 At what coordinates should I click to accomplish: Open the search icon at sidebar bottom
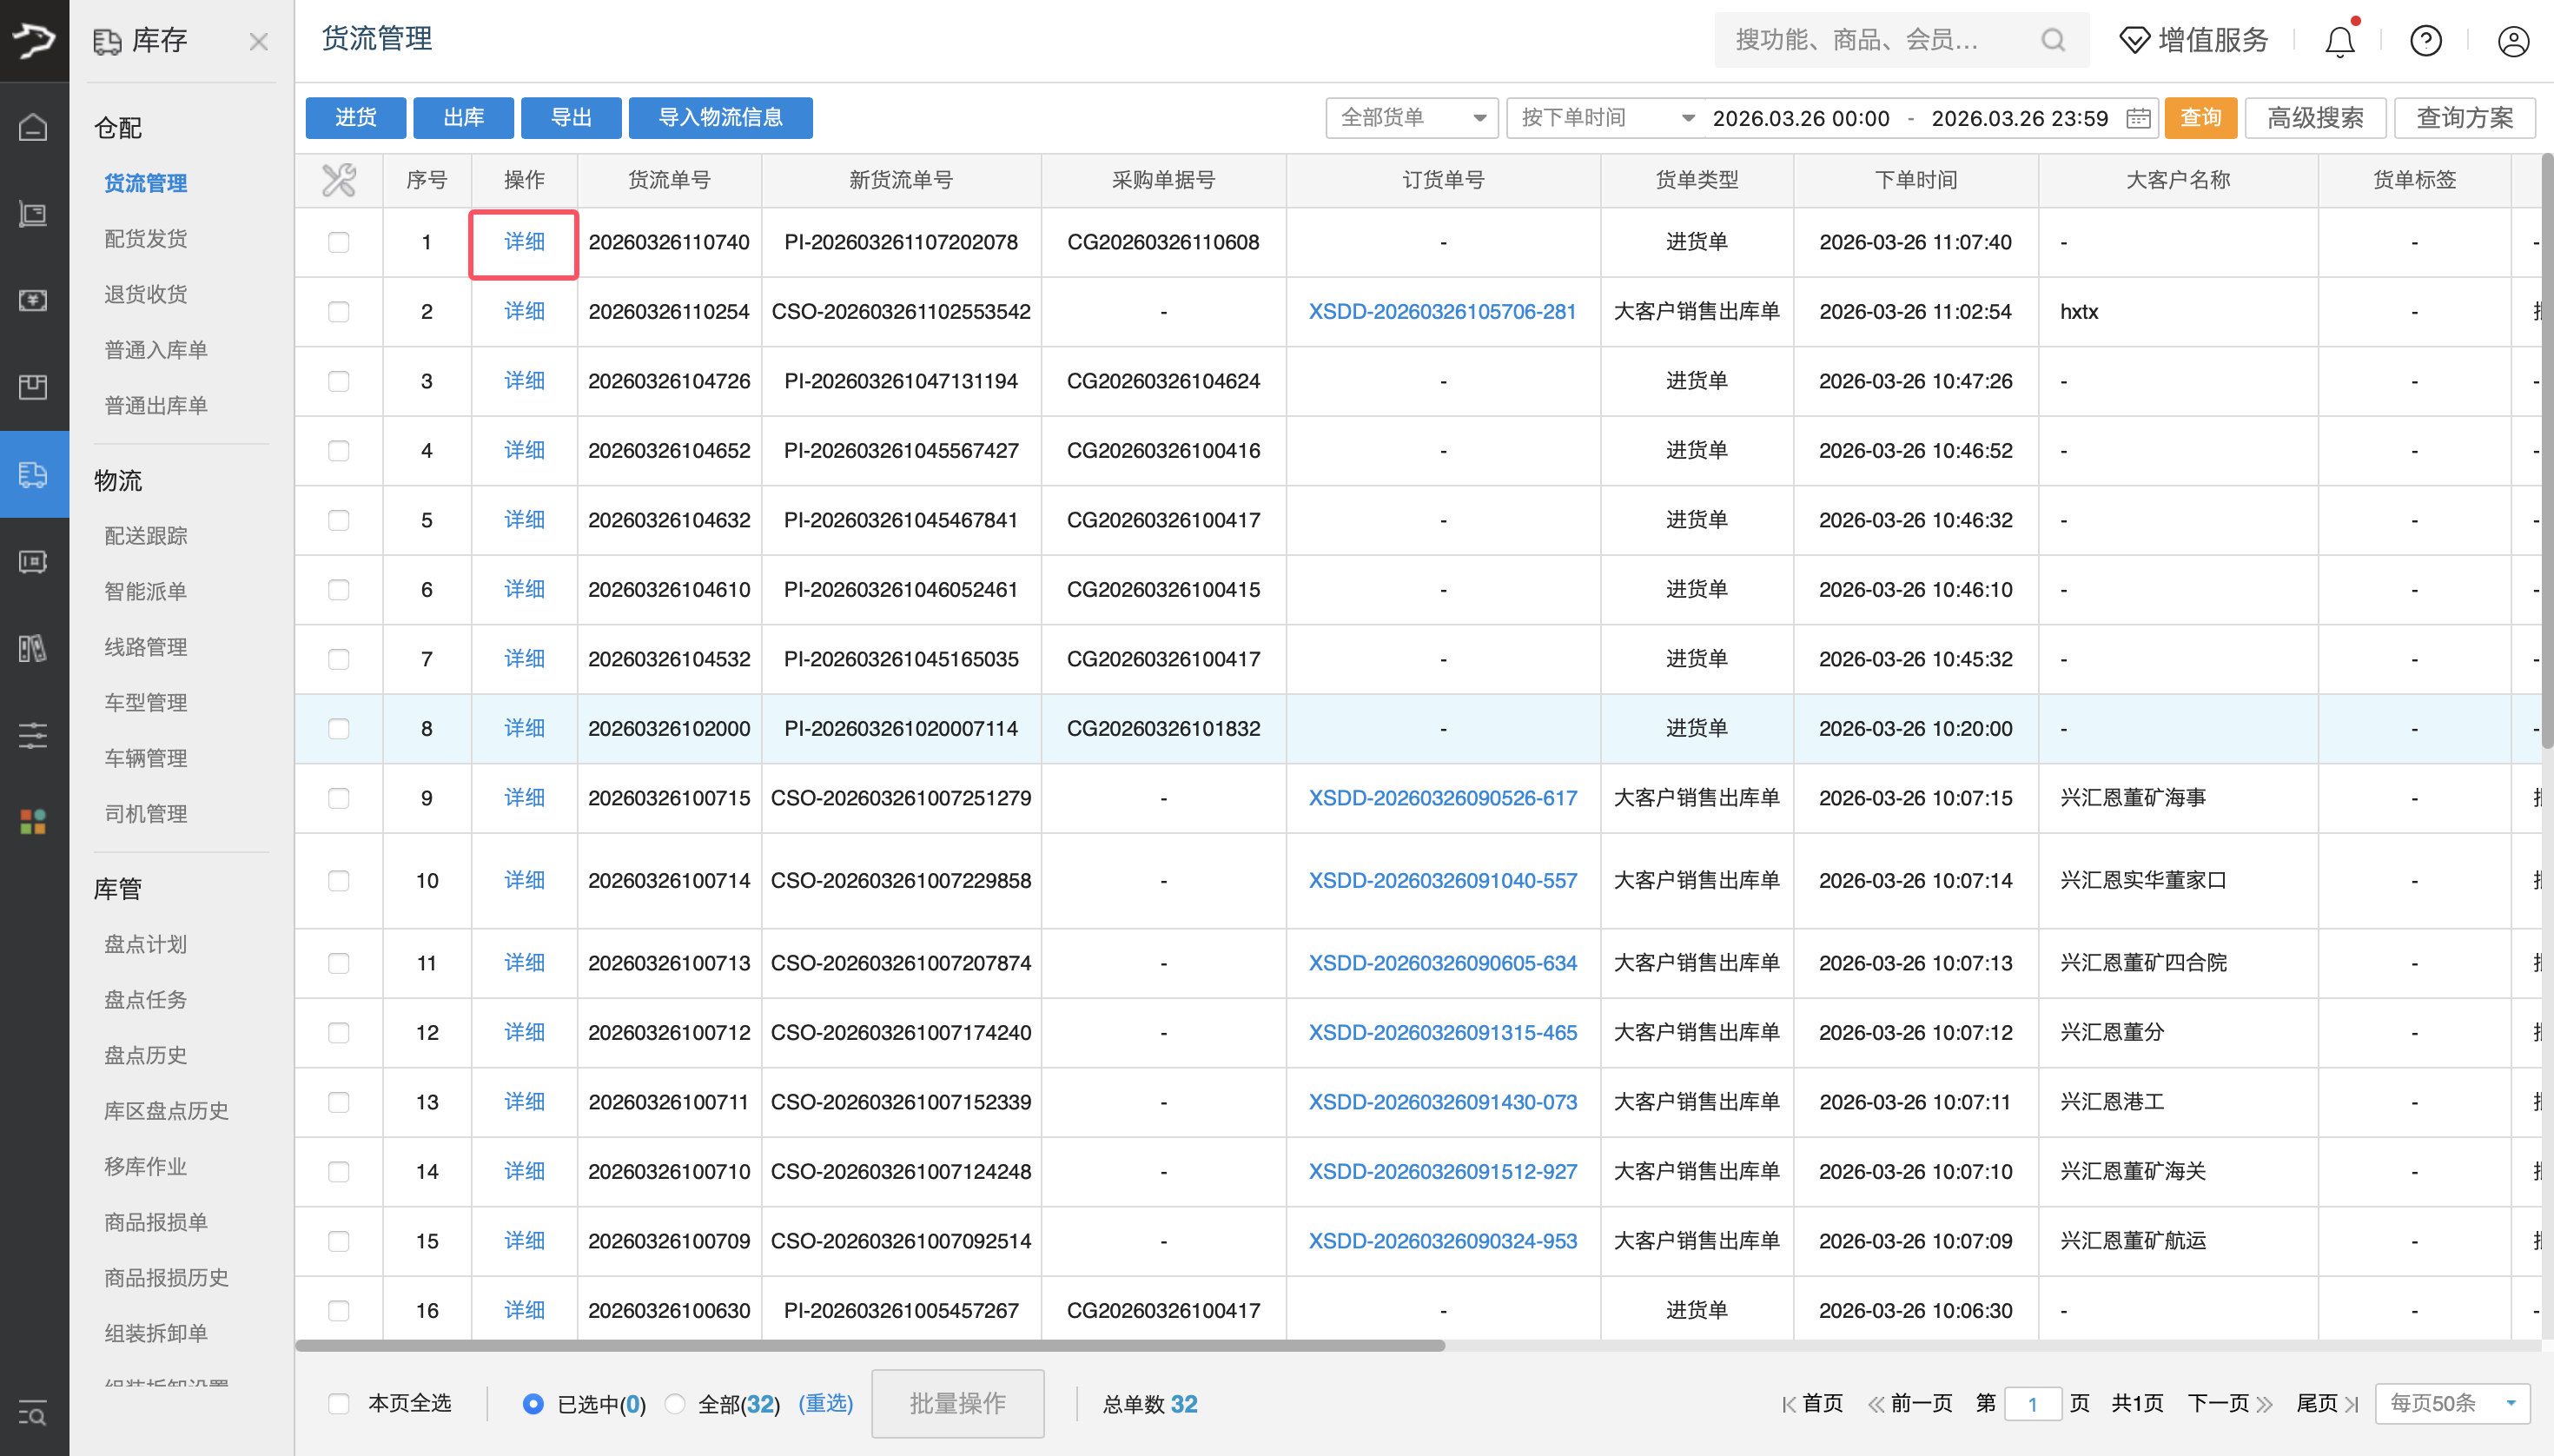[x=33, y=1414]
